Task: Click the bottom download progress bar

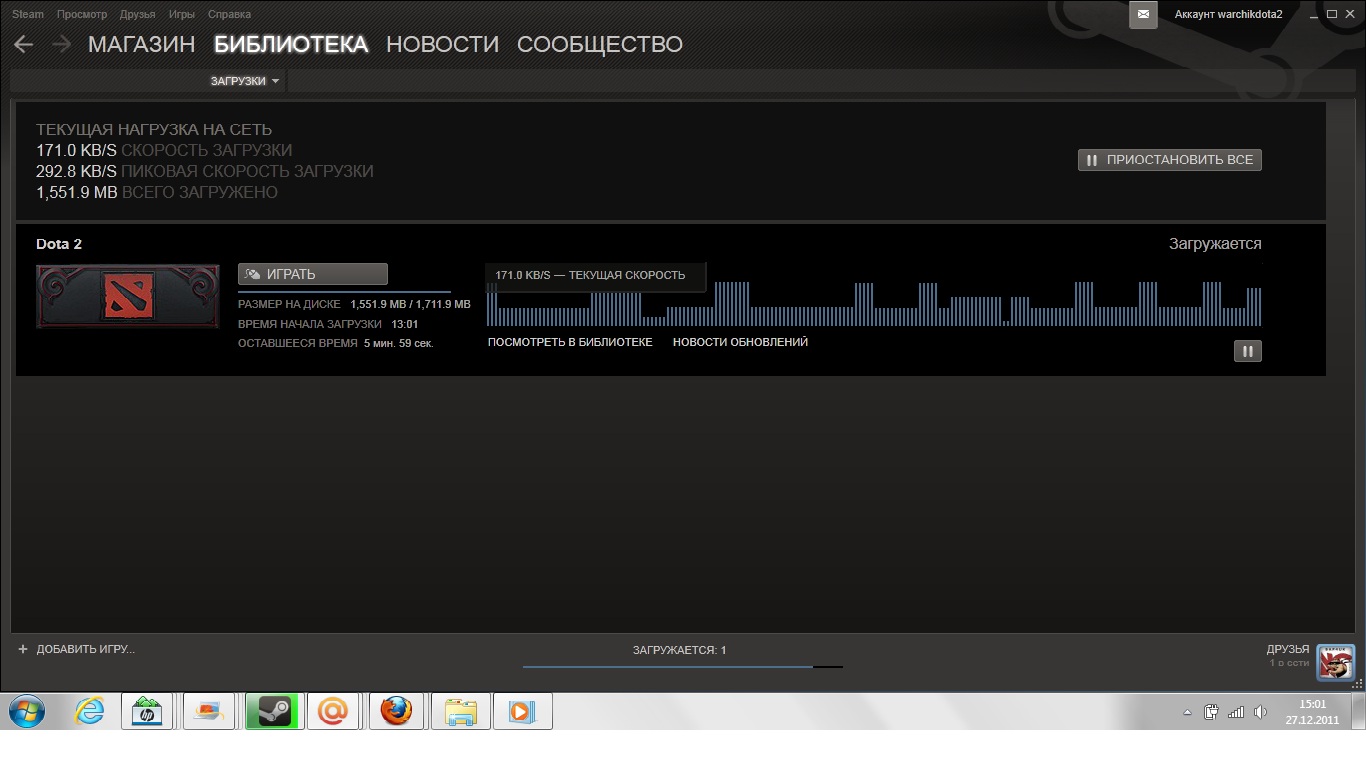Action: click(683, 666)
